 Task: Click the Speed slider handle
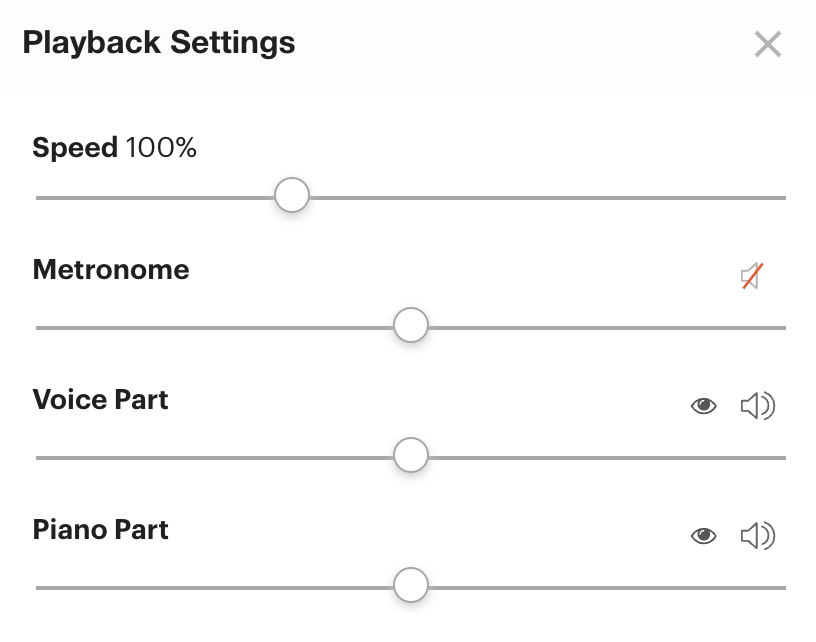[291, 196]
